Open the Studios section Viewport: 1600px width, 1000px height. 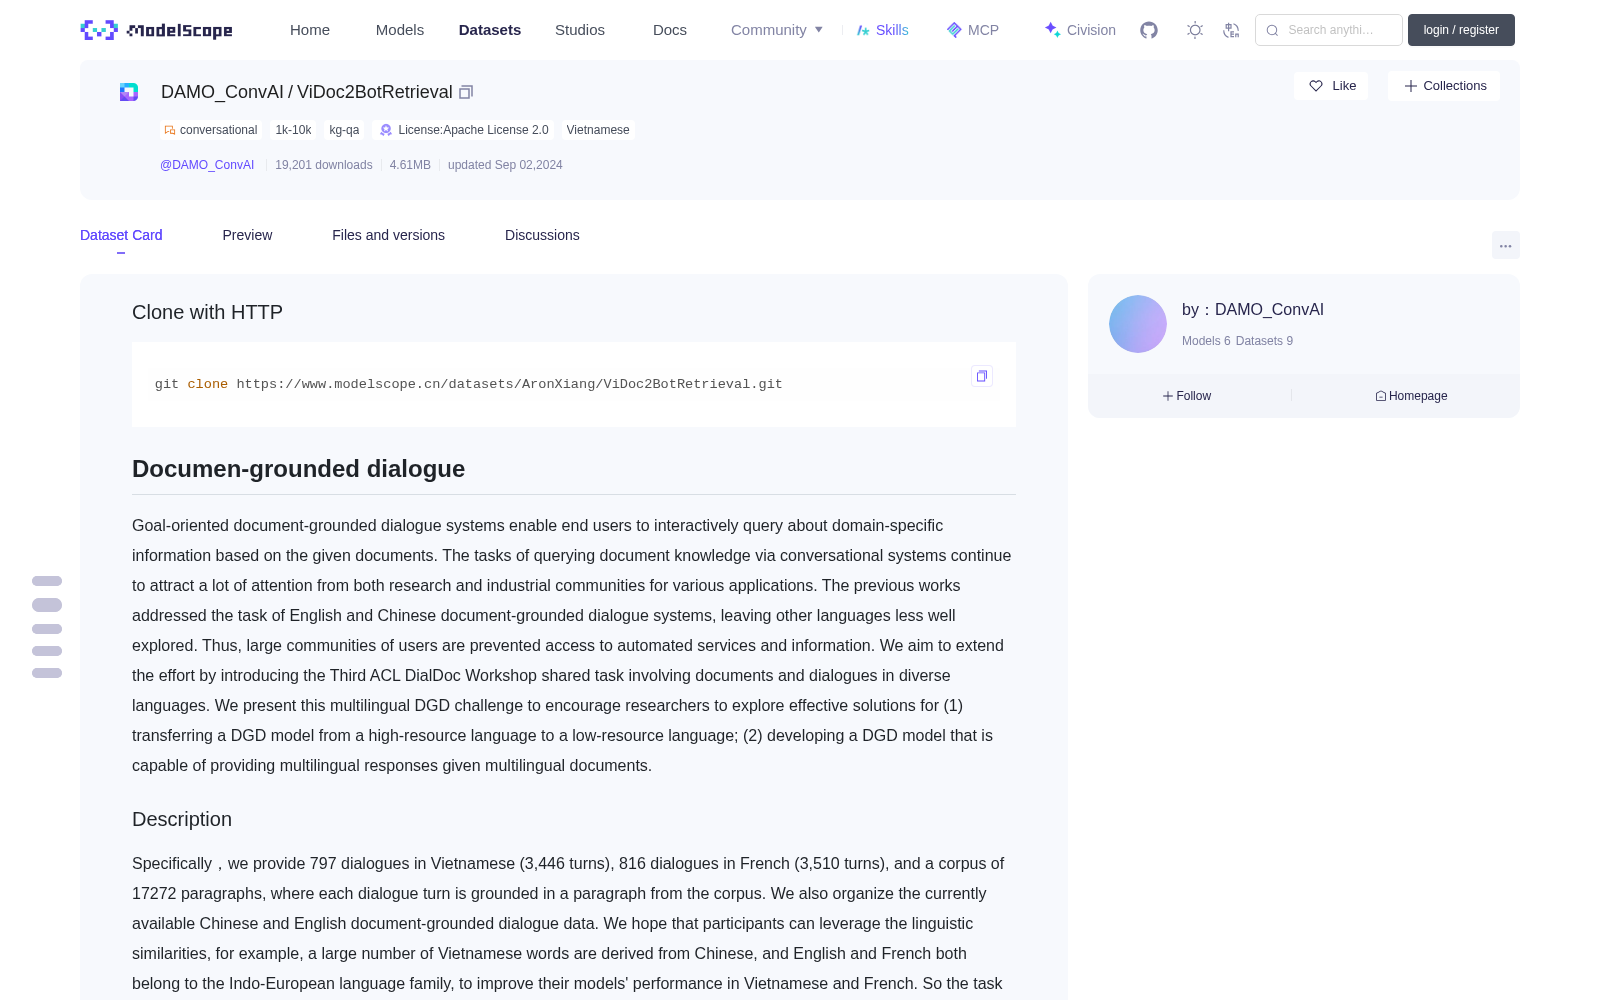(580, 30)
